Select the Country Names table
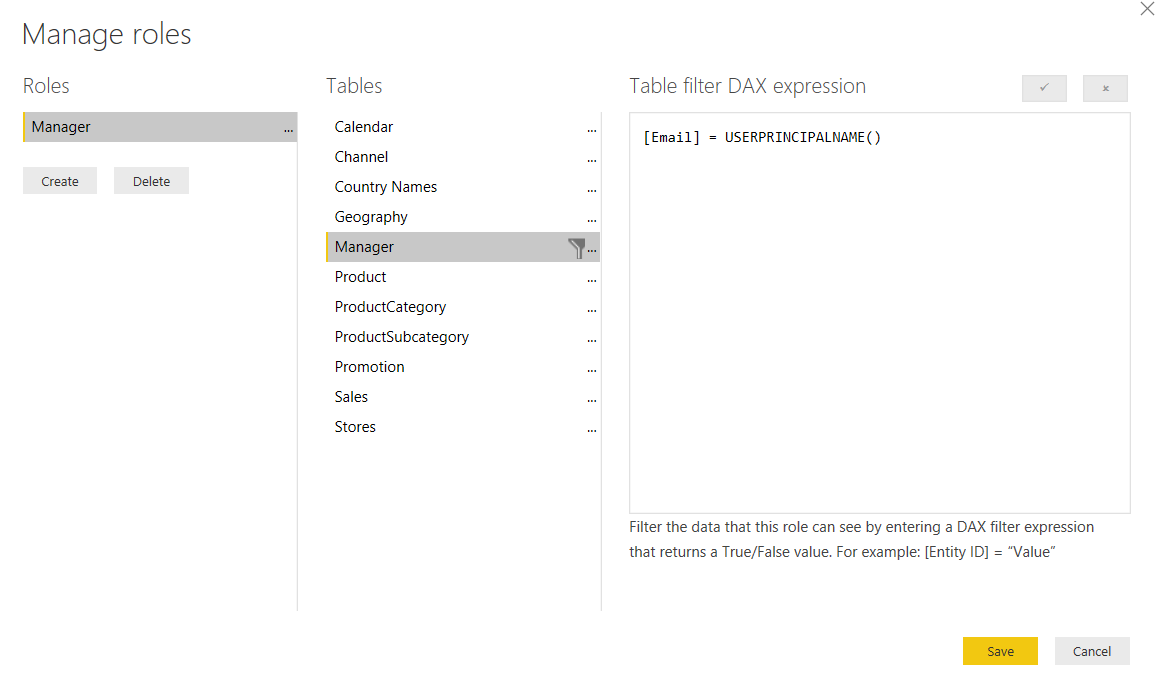Viewport: 1161px width, 680px height. click(x=385, y=187)
